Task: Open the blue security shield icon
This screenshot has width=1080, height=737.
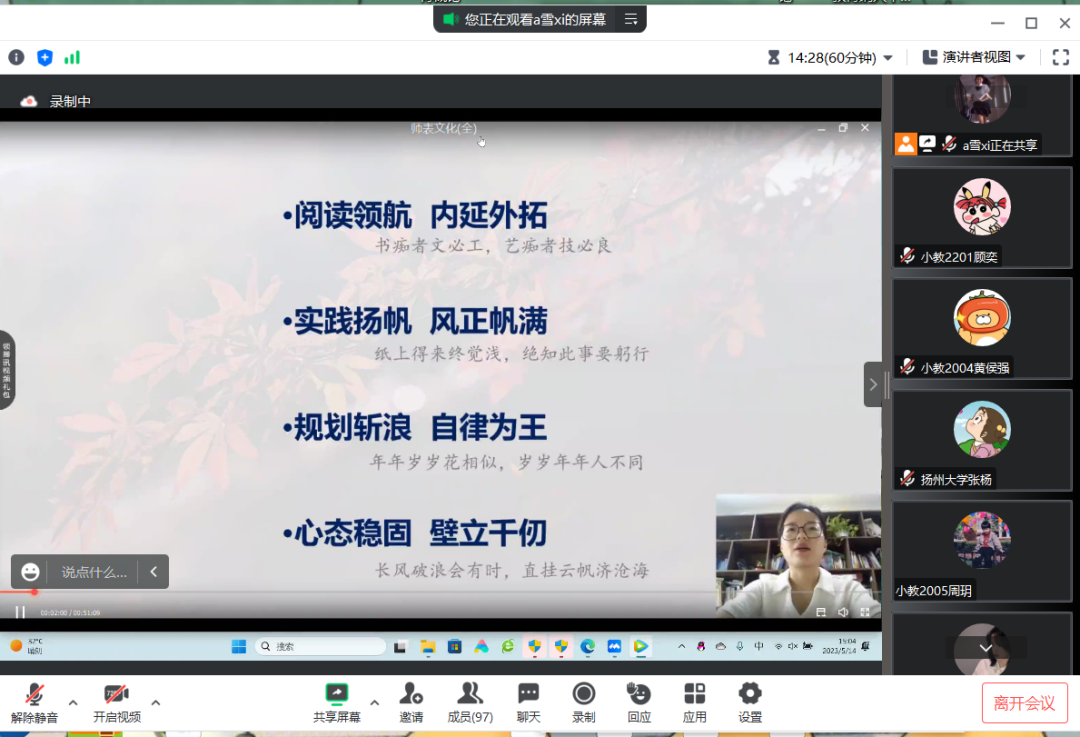Action: coord(44,58)
